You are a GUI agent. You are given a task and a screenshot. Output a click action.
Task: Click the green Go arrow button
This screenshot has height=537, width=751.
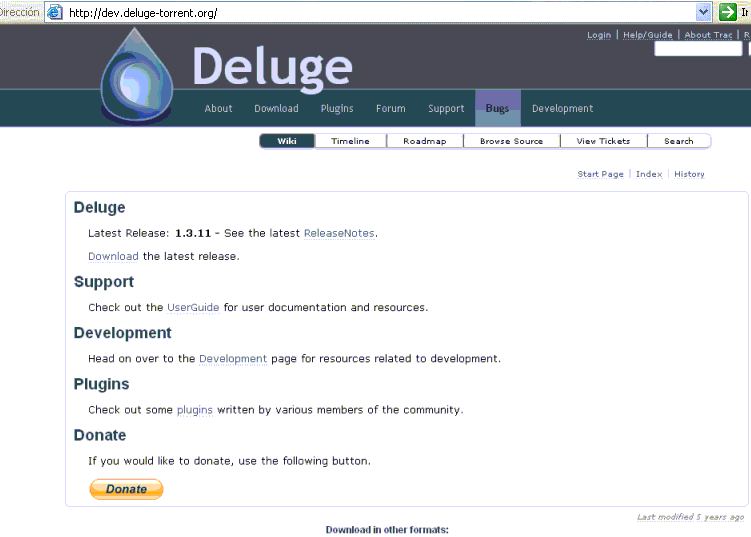click(728, 11)
